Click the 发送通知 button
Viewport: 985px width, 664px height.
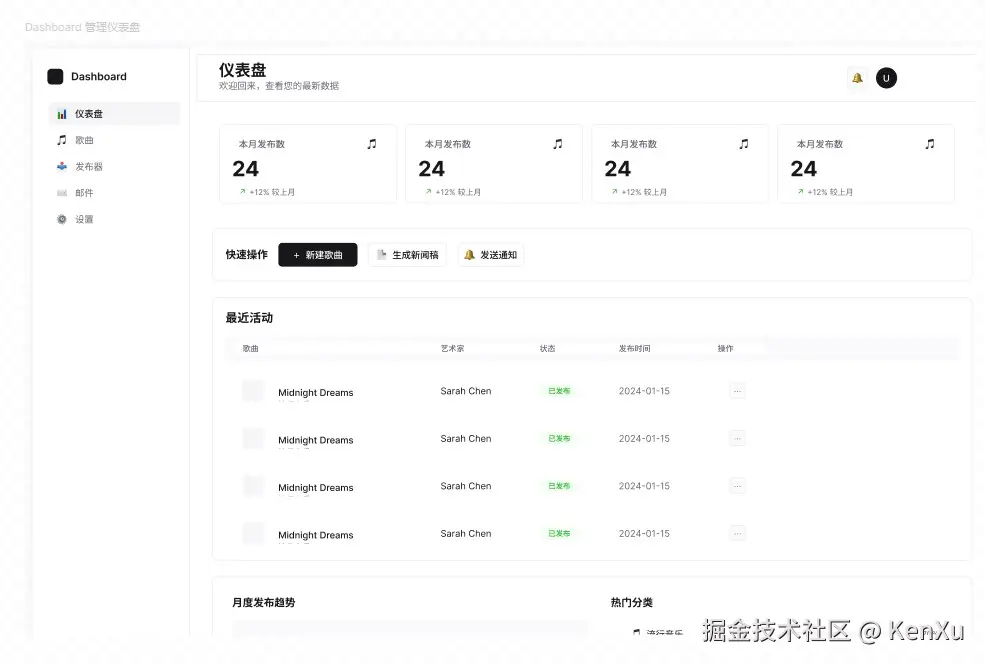491,254
